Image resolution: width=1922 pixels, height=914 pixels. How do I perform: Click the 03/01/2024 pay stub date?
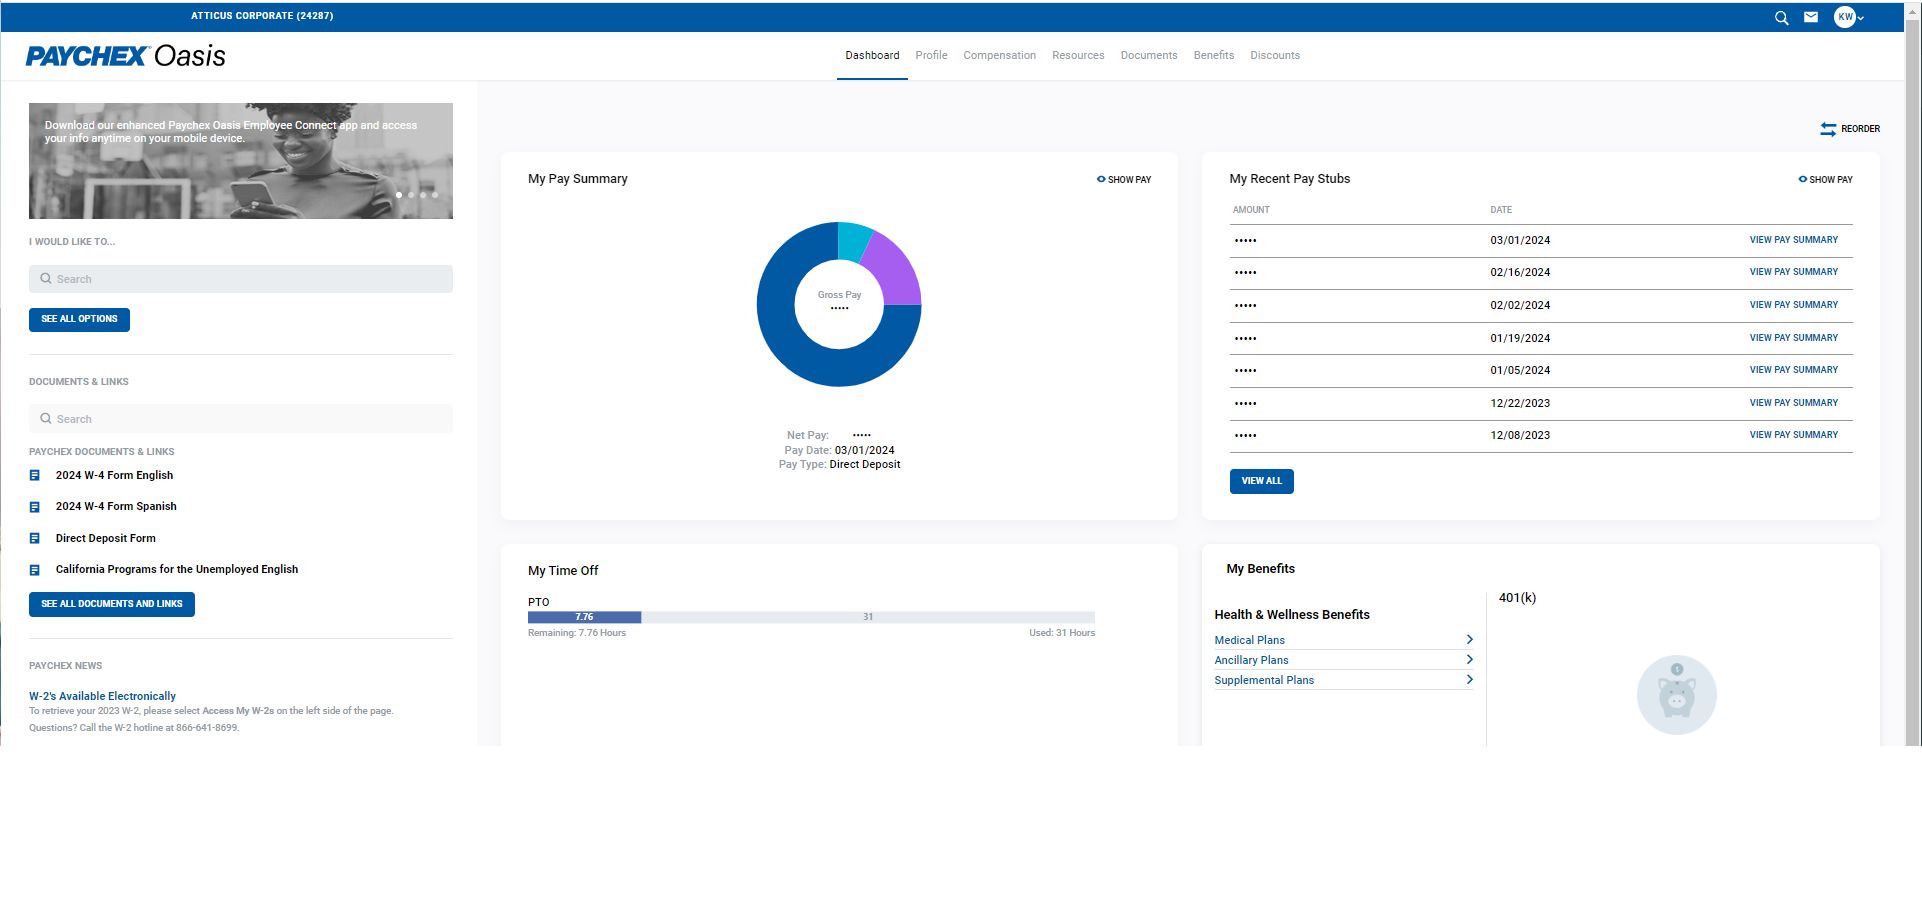tap(1520, 241)
